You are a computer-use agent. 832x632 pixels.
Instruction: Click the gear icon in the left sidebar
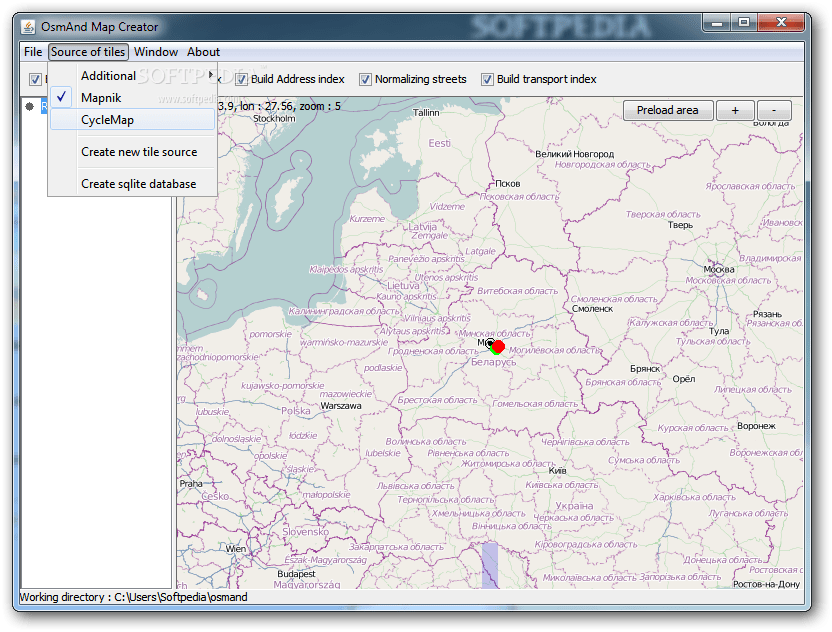pos(29,106)
